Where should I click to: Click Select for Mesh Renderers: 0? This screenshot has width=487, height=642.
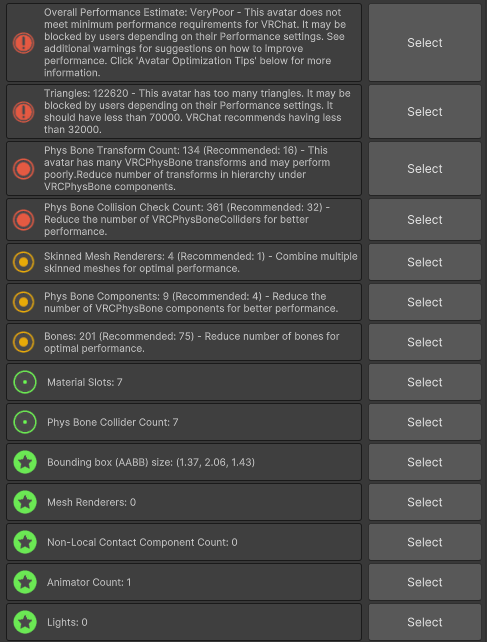coord(425,502)
